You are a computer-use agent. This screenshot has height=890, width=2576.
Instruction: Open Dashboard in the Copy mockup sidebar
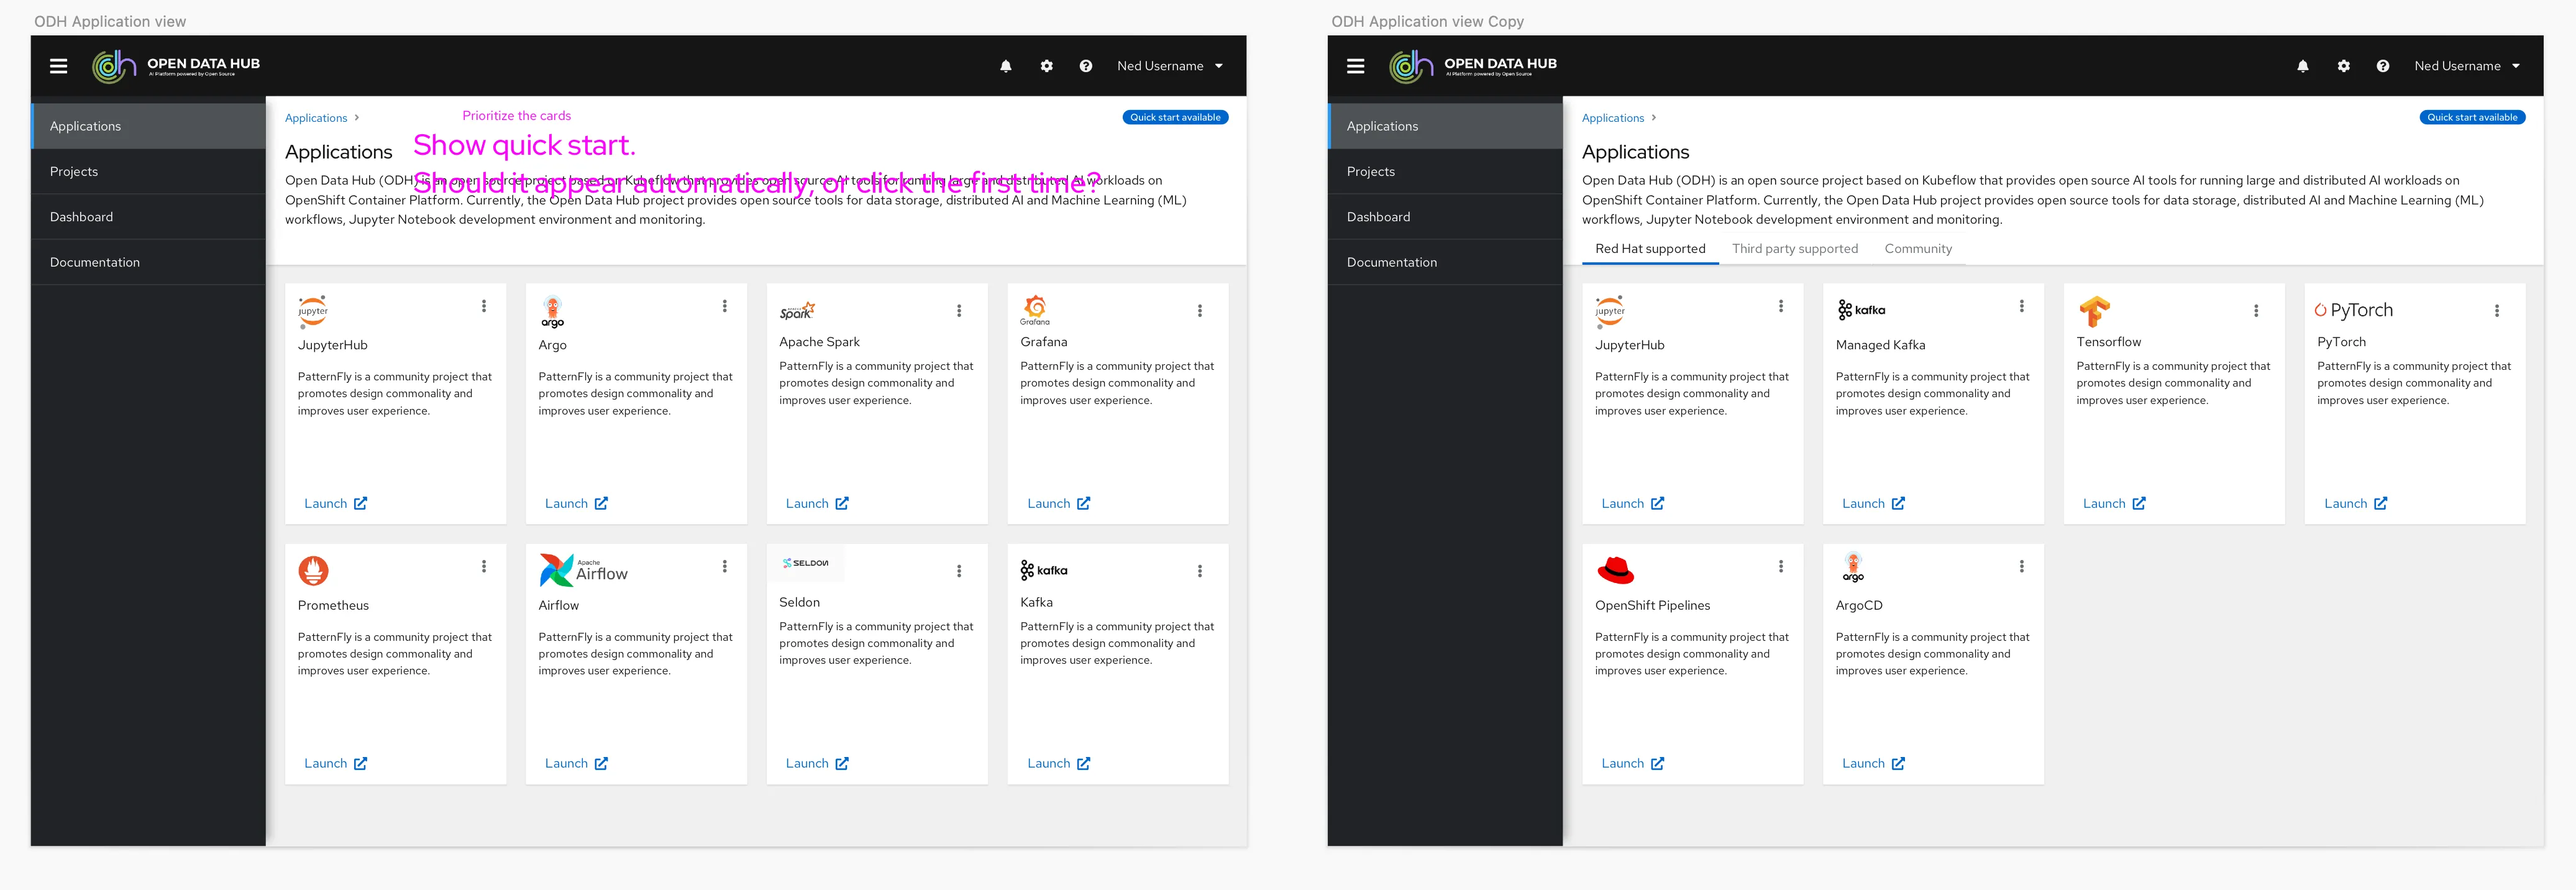click(x=1445, y=217)
